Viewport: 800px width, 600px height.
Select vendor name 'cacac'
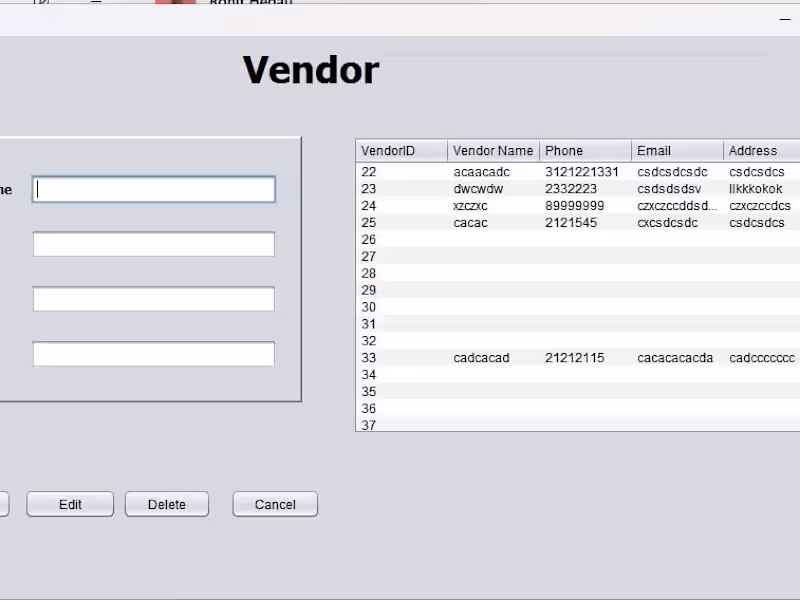[x=493, y=222]
